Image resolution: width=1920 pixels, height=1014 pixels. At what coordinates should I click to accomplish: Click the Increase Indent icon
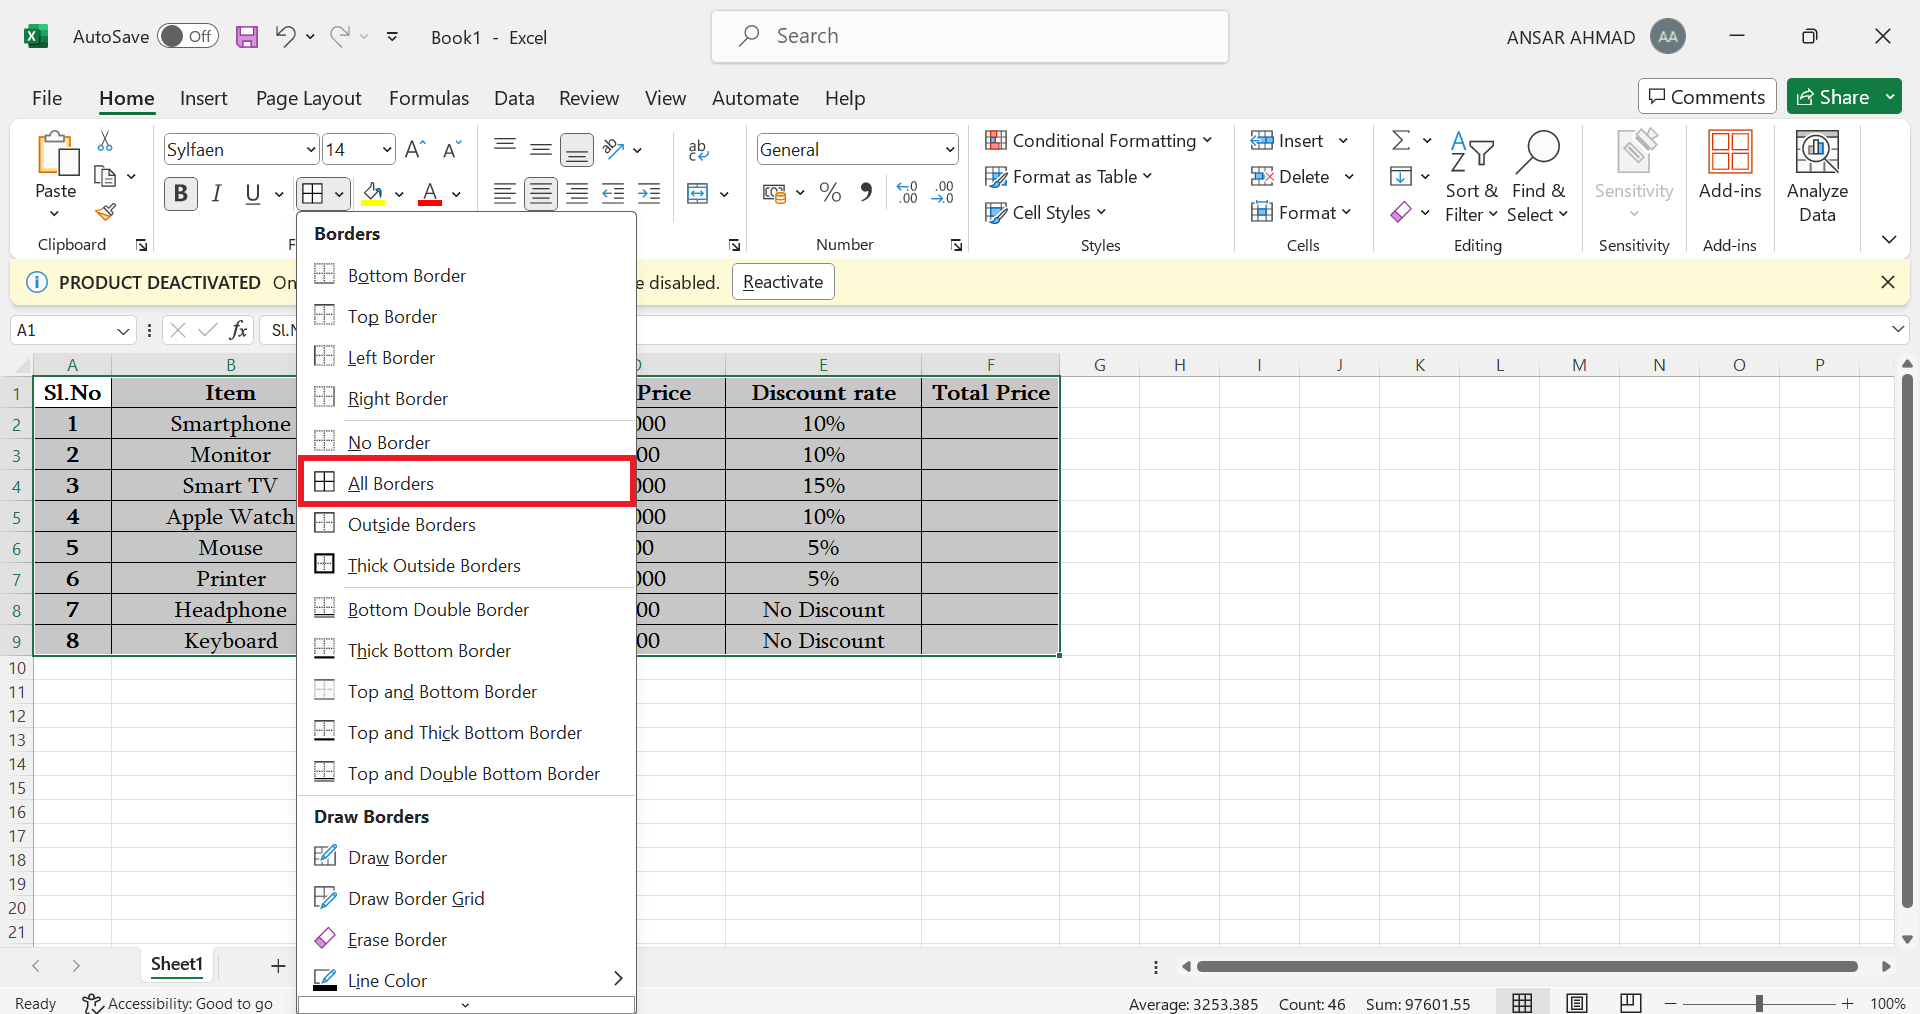click(648, 193)
